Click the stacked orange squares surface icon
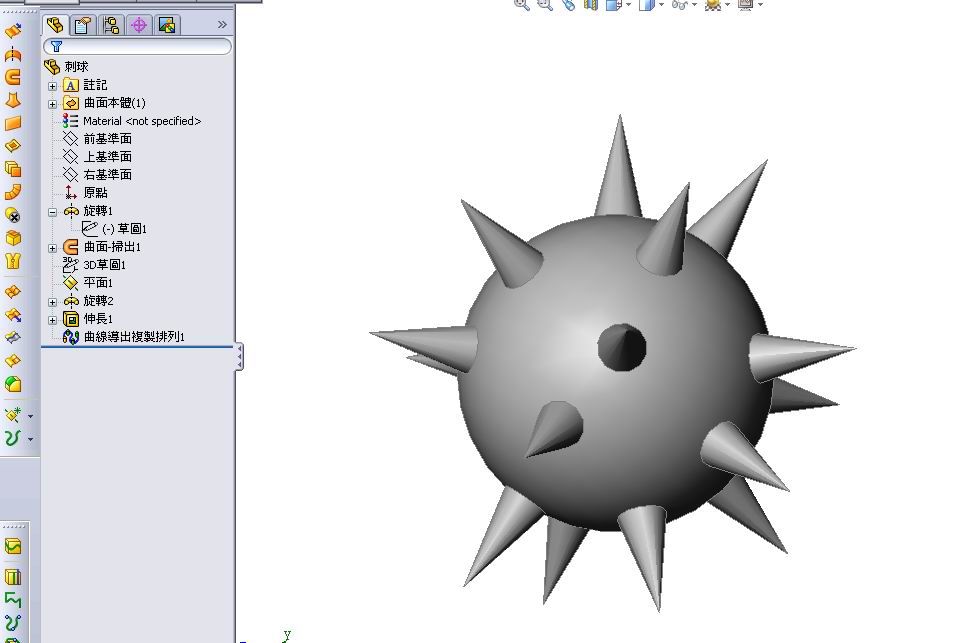This screenshot has height=643, width=959. [13, 169]
